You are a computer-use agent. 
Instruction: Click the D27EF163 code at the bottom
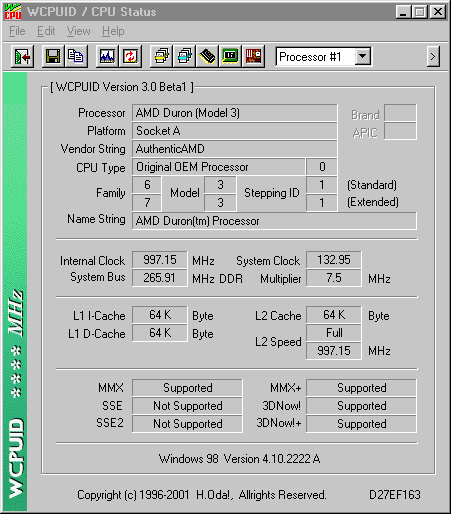pos(395,495)
